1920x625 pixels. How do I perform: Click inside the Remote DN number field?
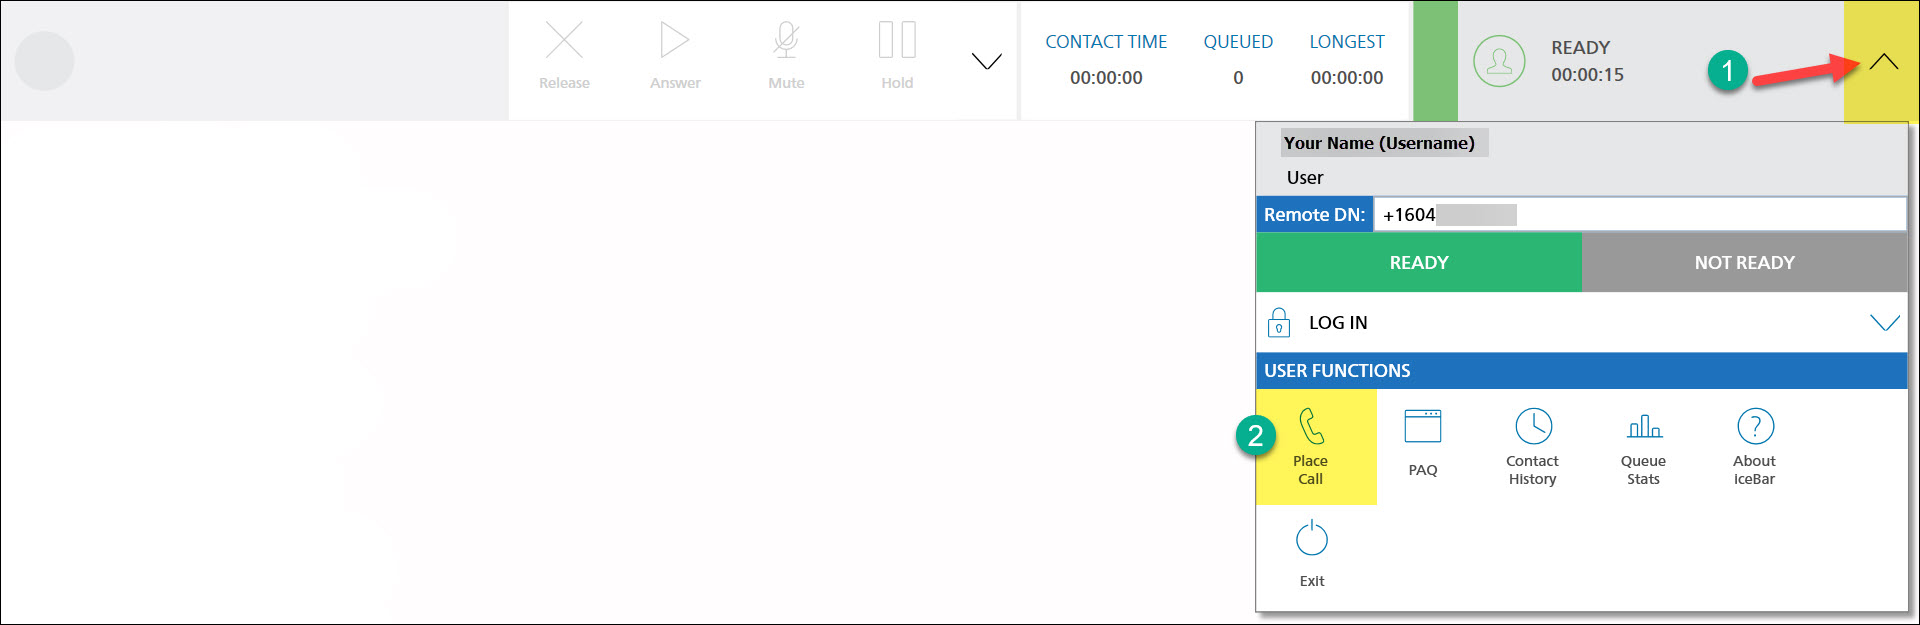[1640, 215]
